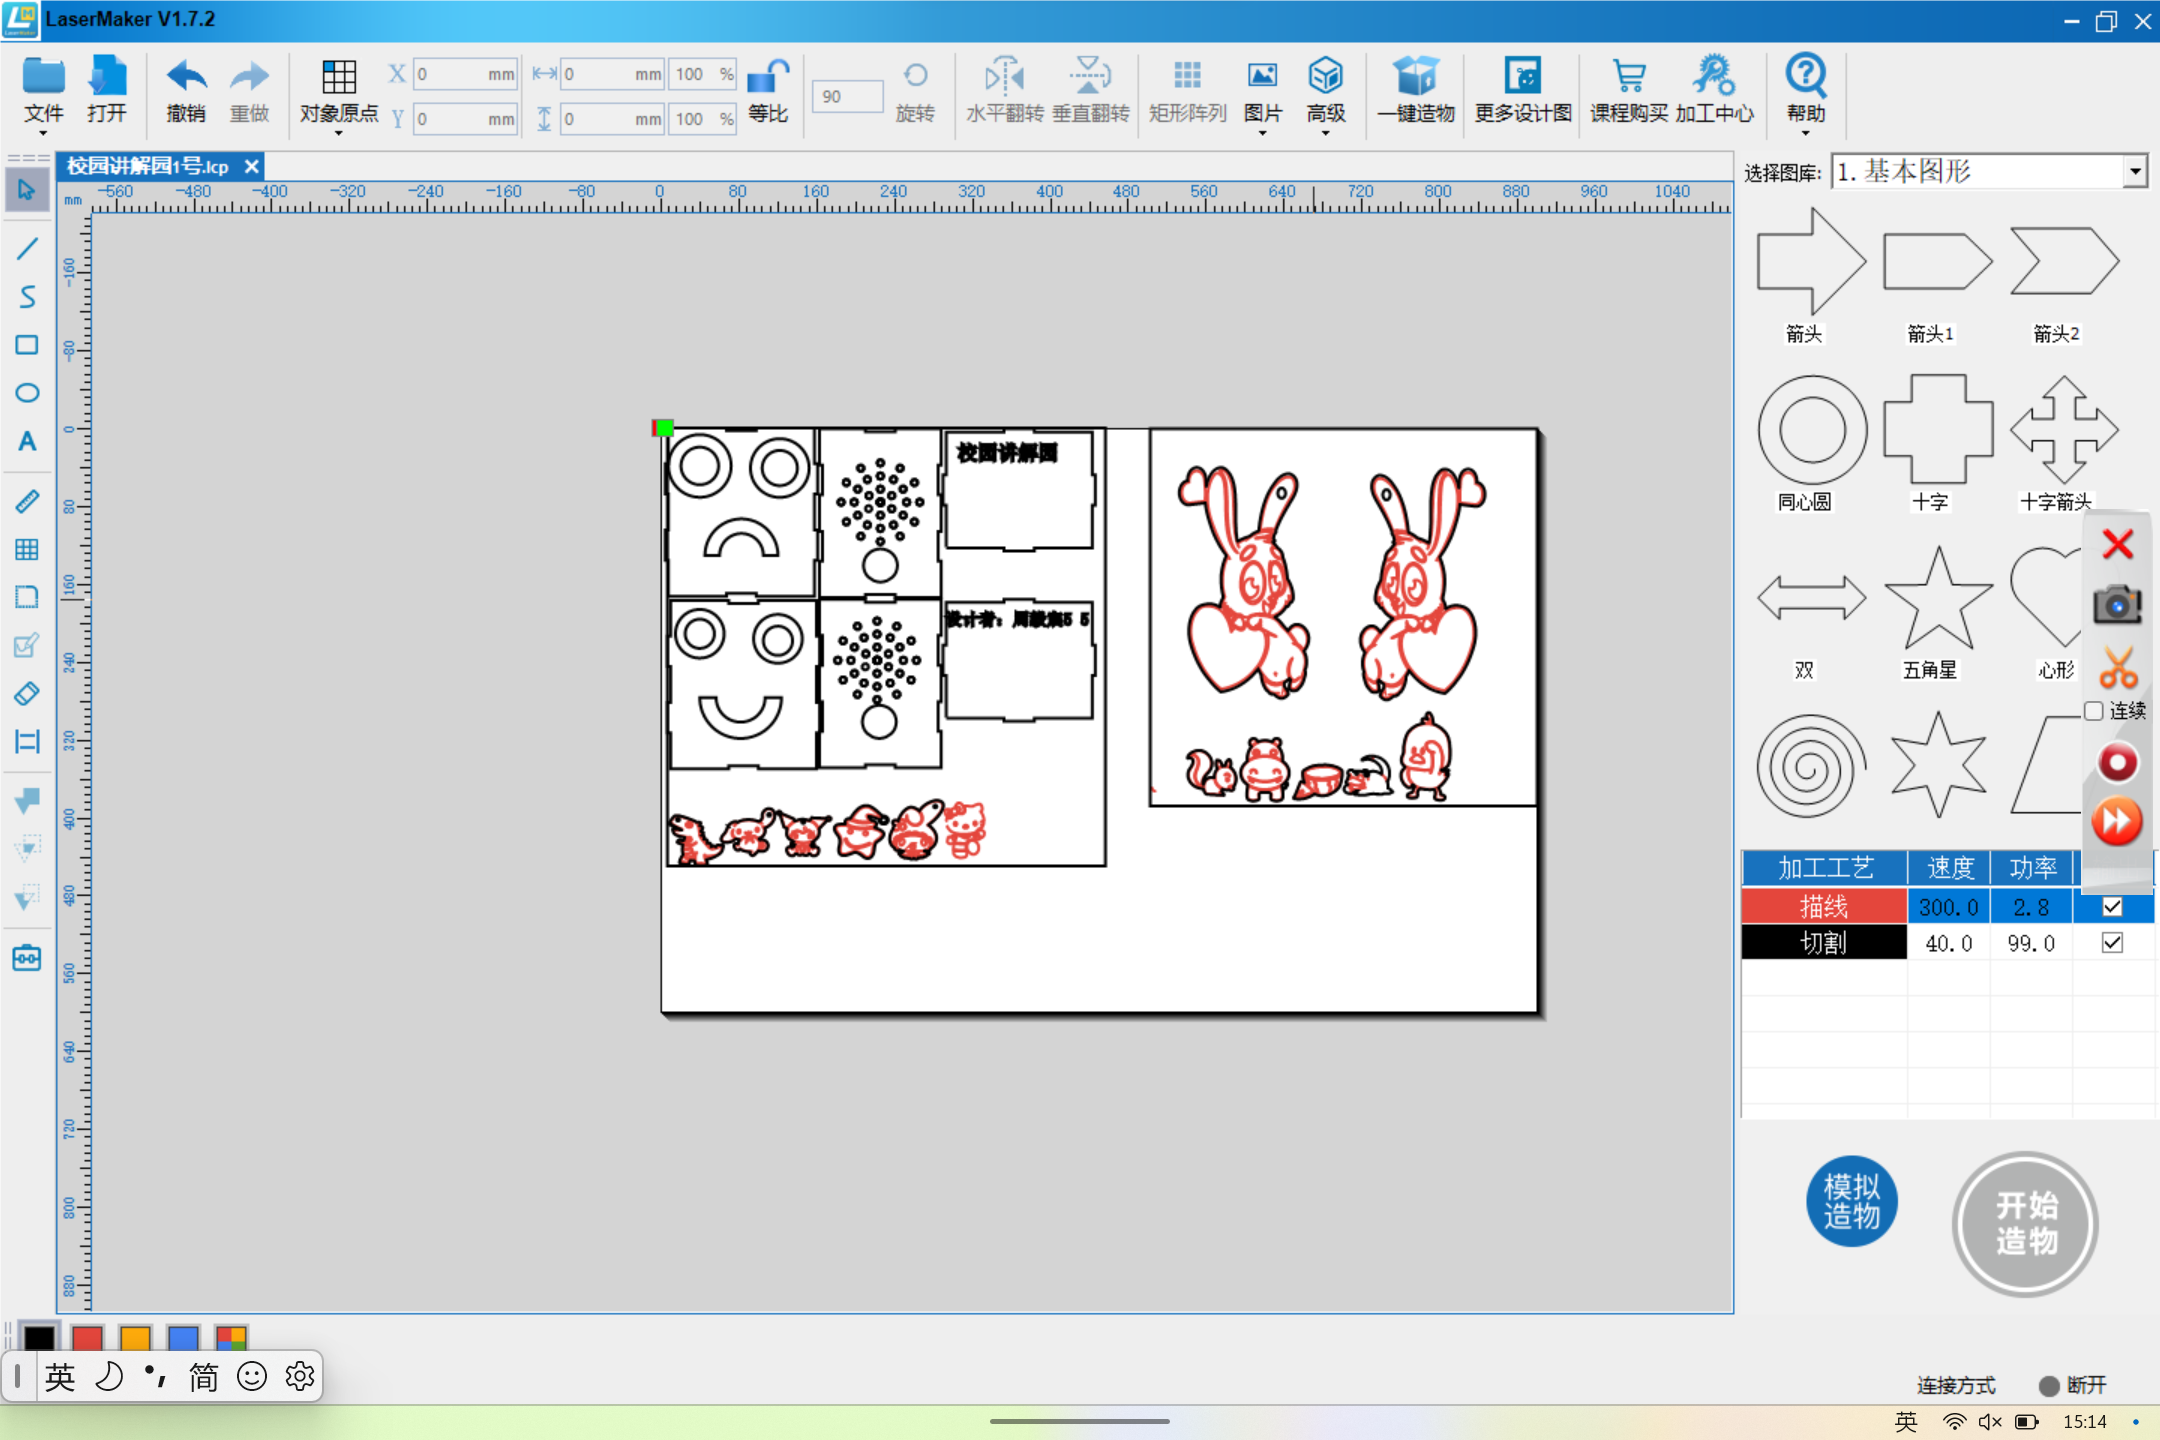The image size is (2160, 1440).
Task: Pick the spiral shape thumbnail
Action: (x=1811, y=766)
